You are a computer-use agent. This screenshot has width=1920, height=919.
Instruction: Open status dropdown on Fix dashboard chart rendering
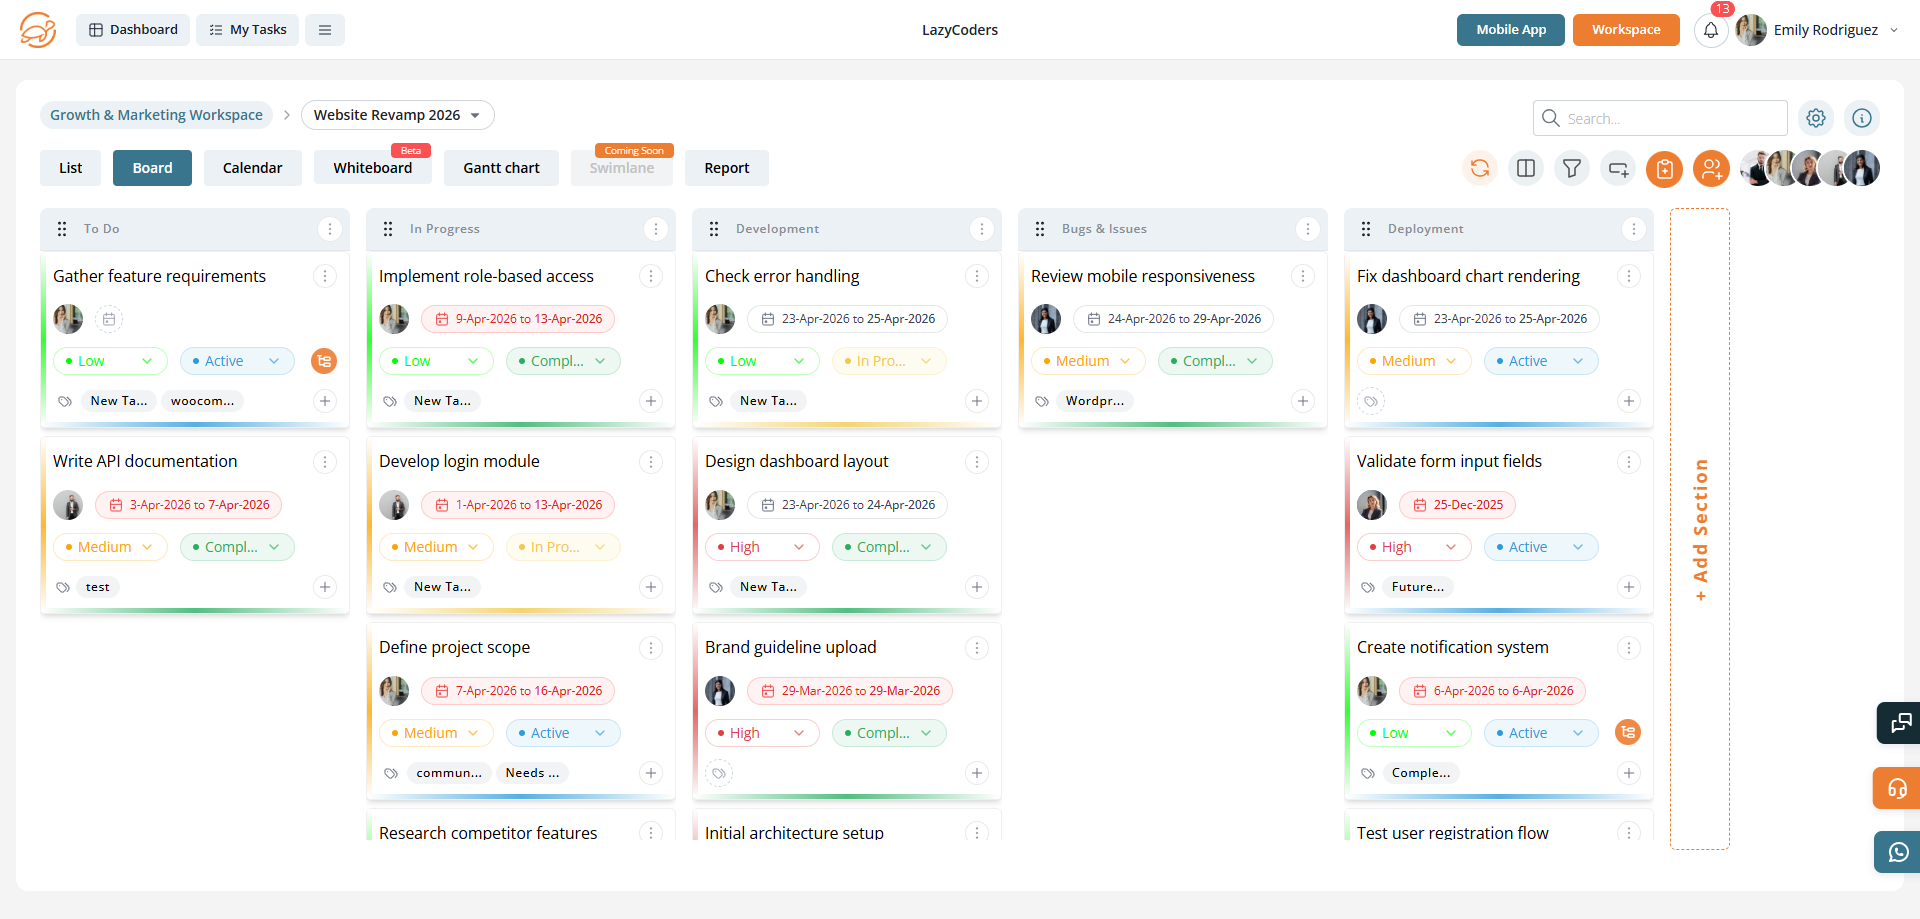1540,361
